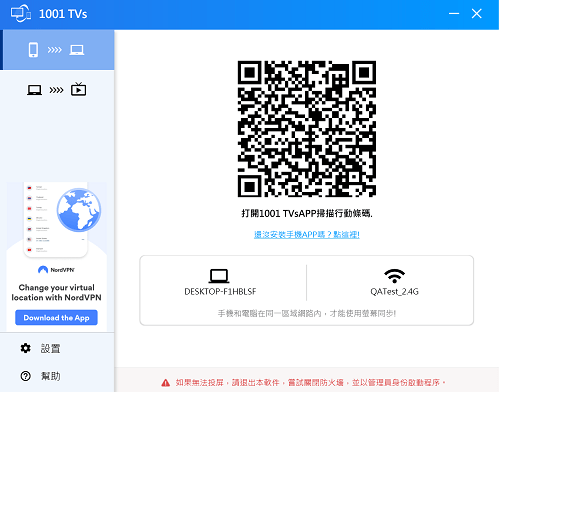Image resolution: width=577 pixels, height=532 pixels.
Task: Click the QATest_2.4G network name
Action: [x=394, y=292]
